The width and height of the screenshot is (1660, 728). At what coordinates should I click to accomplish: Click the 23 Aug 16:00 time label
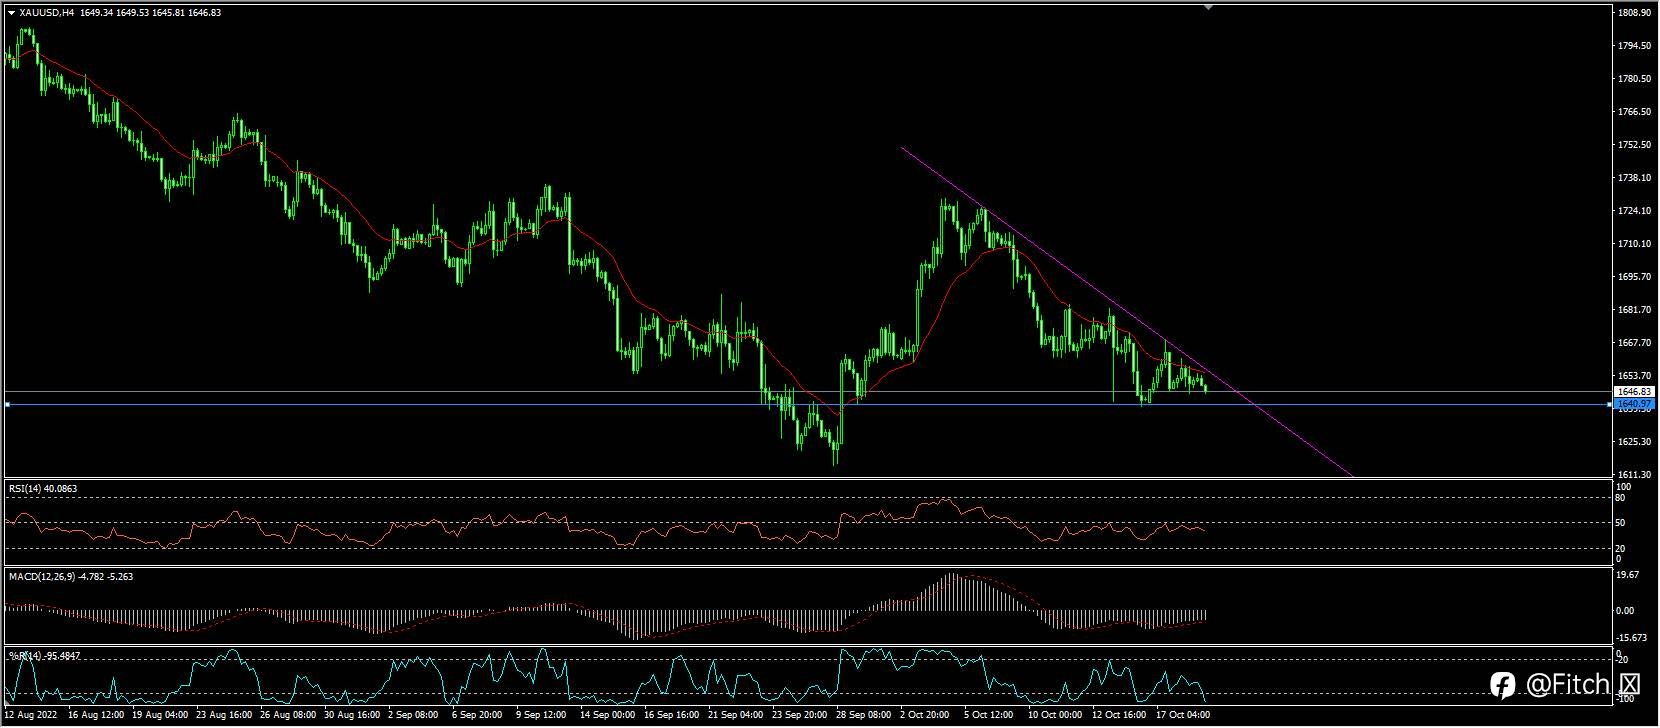[225, 716]
